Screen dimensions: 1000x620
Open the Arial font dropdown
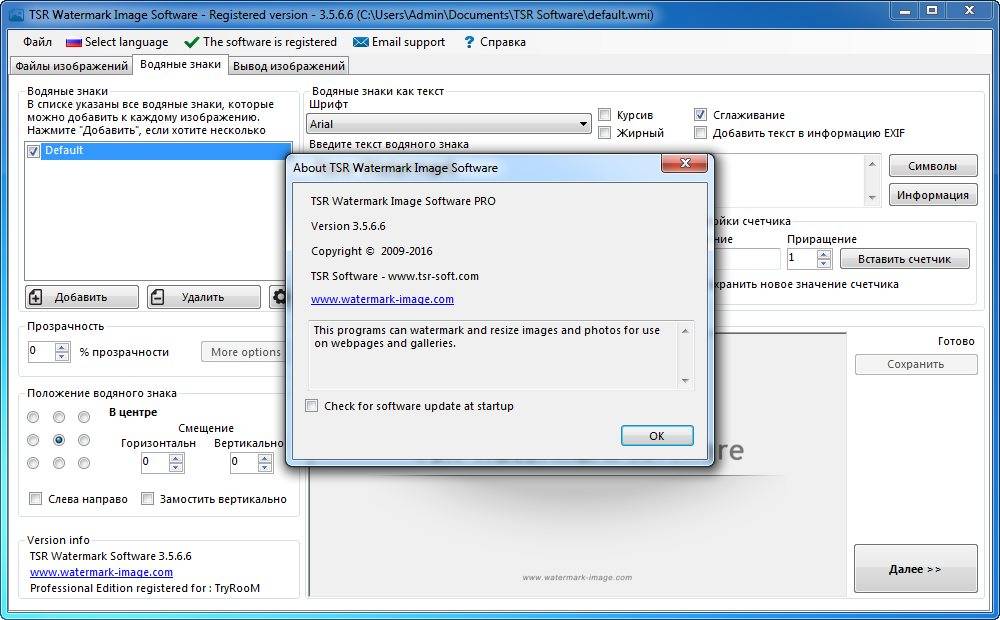click(449, 124)
